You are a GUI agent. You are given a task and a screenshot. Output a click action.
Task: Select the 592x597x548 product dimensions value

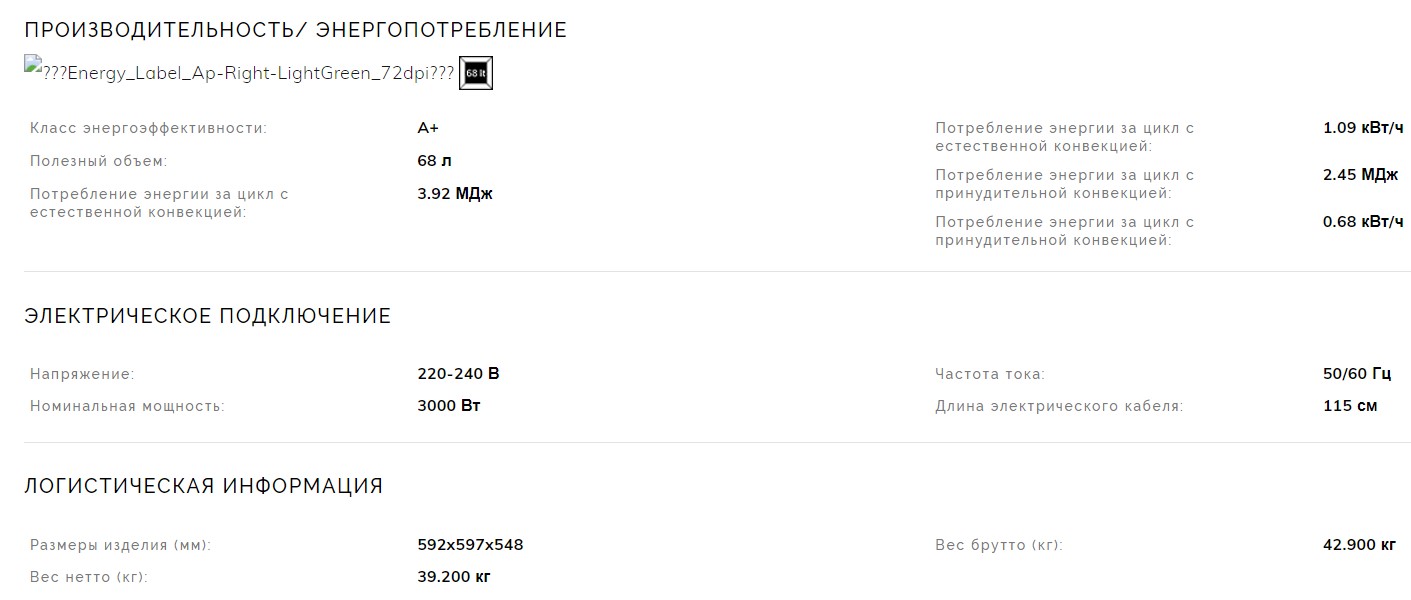click(x=470, y=545)
